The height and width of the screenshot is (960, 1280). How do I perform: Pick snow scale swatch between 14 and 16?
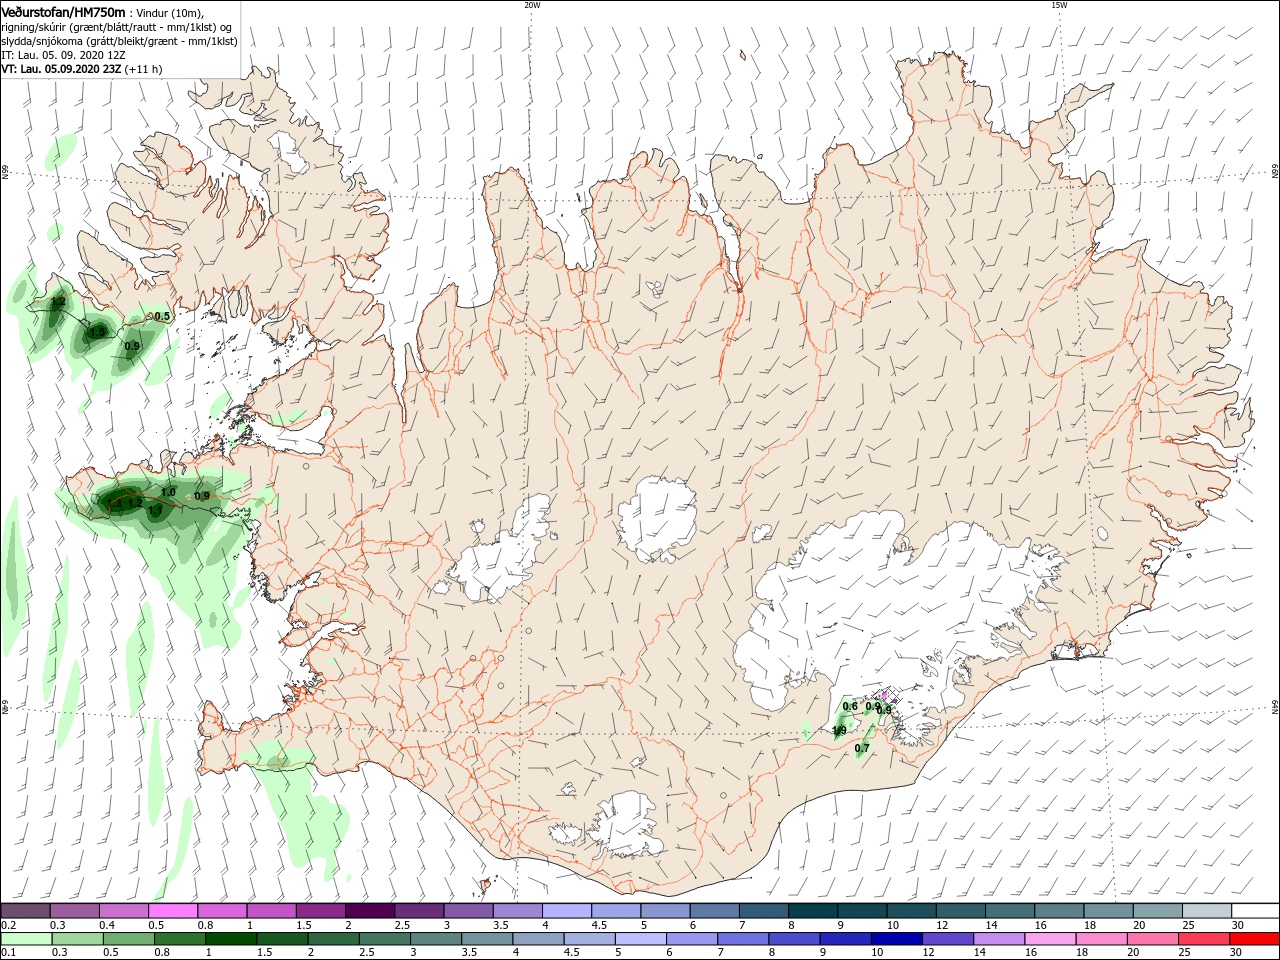[1009, 911]
